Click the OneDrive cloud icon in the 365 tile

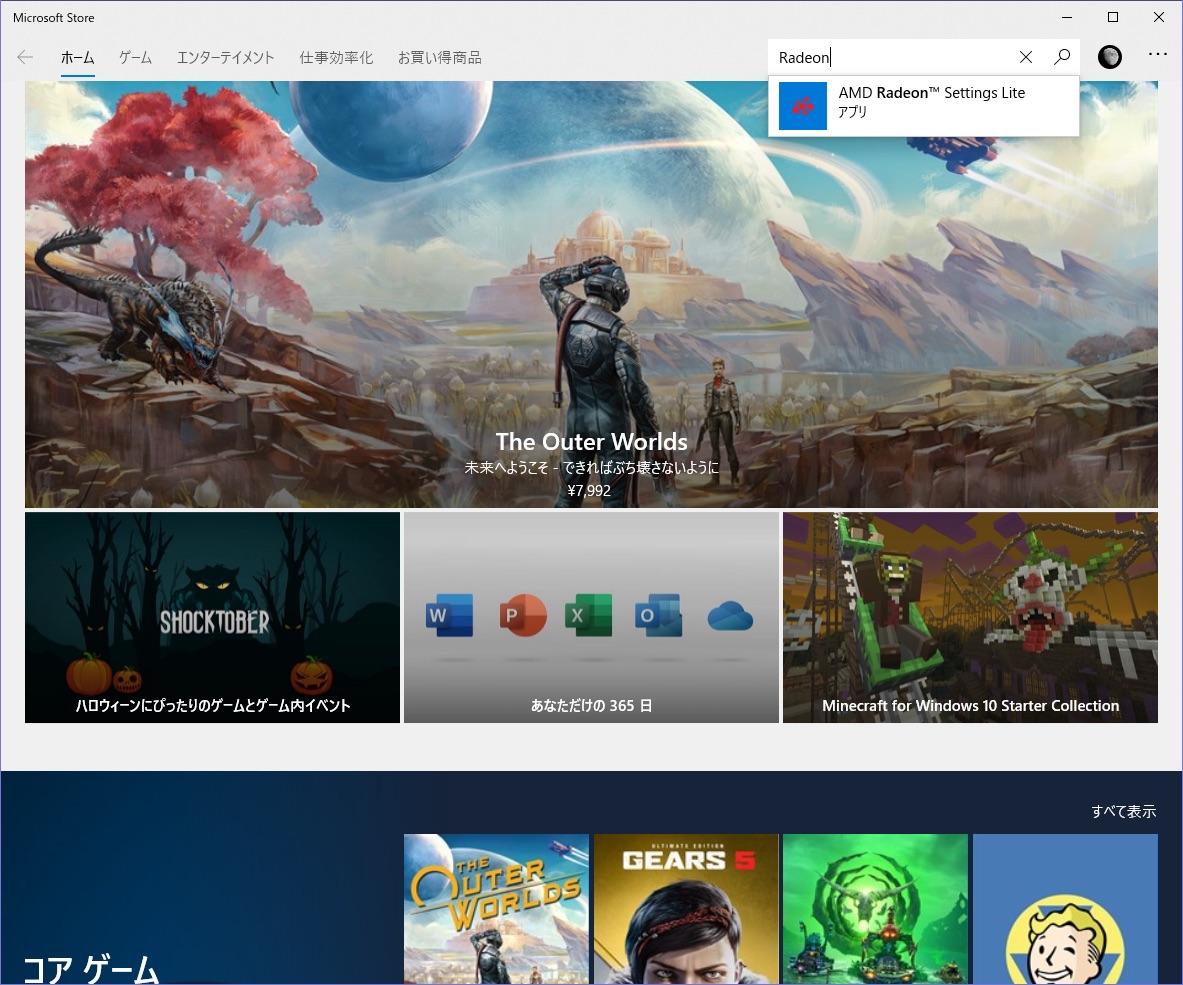pyautogui.click(x=729, y=618)
